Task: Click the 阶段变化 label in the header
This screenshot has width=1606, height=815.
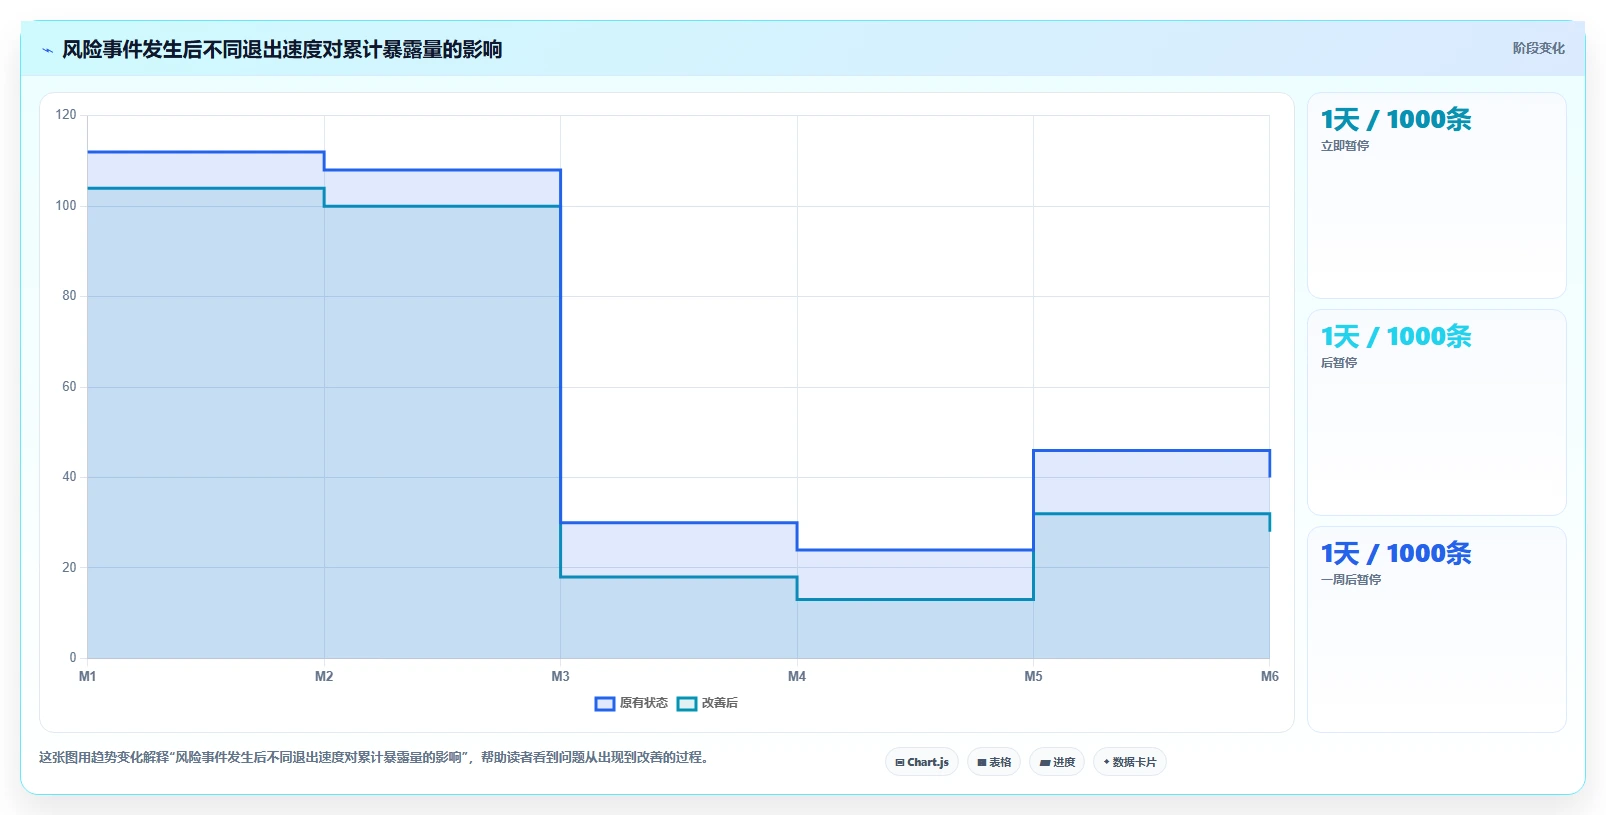Action: 1538,48
